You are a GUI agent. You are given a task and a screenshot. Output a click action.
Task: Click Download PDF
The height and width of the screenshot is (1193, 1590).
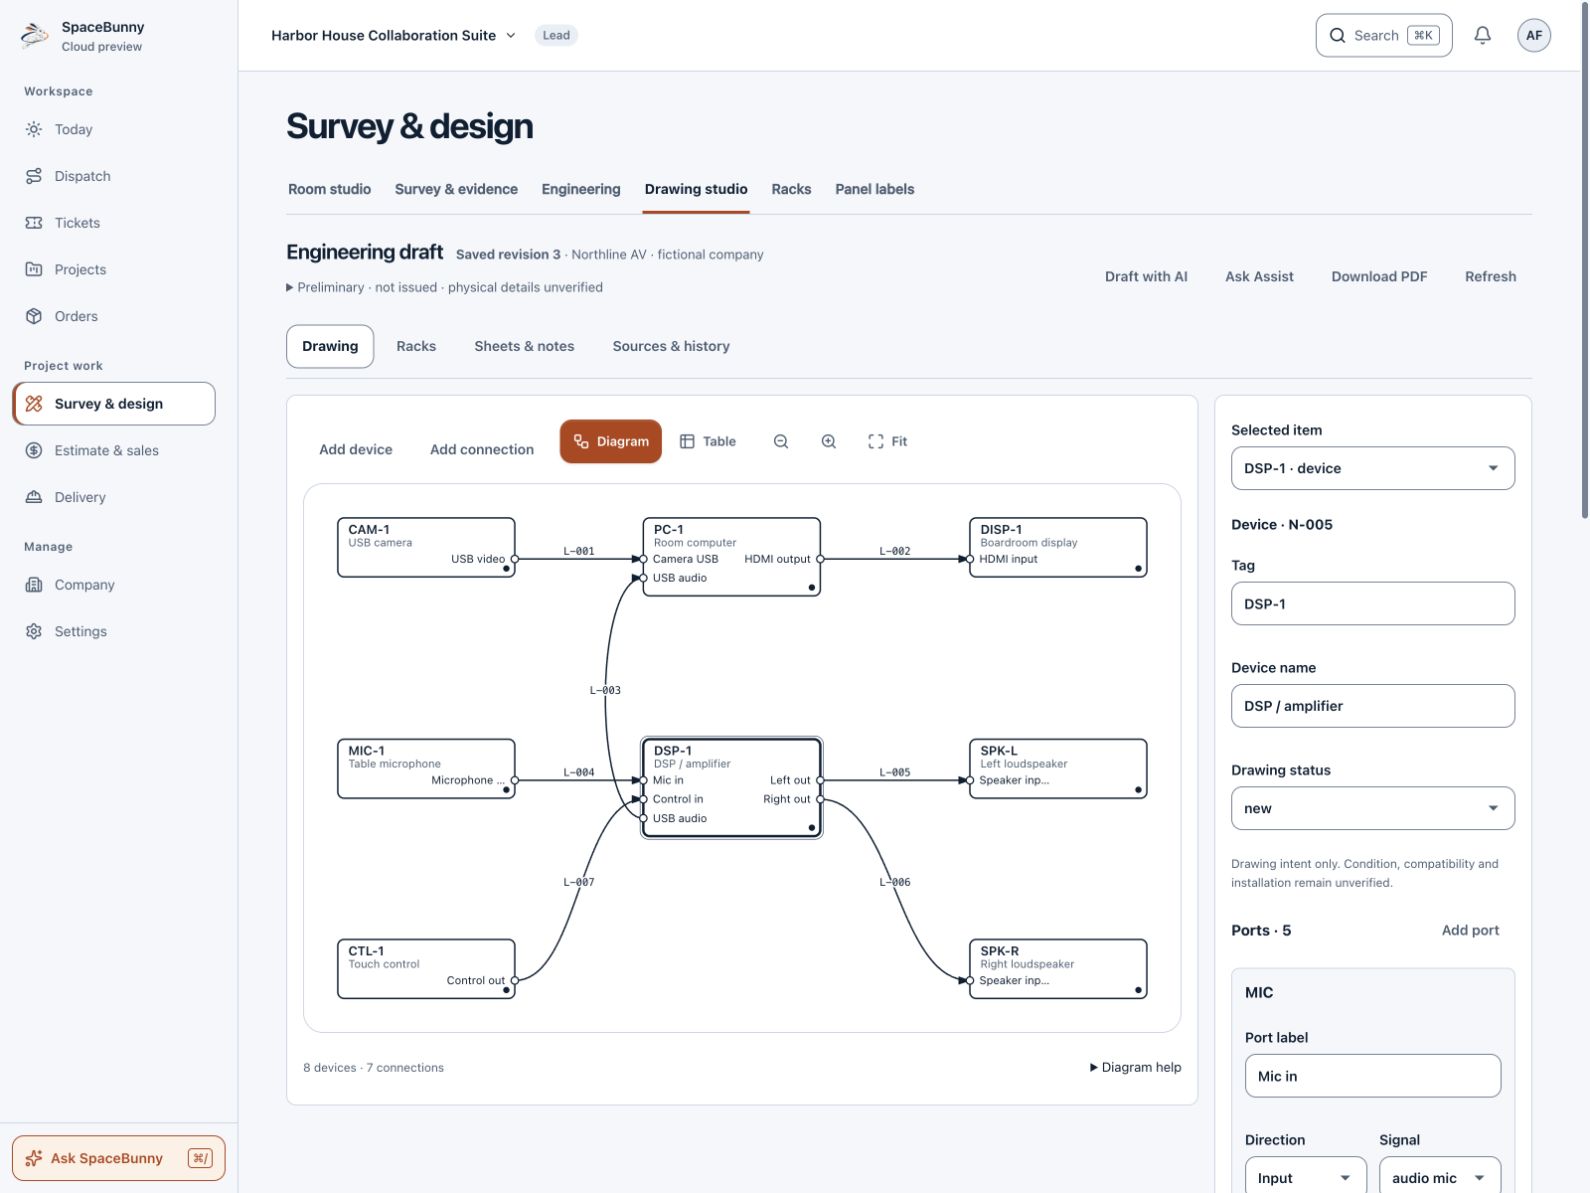point(1379,276)
